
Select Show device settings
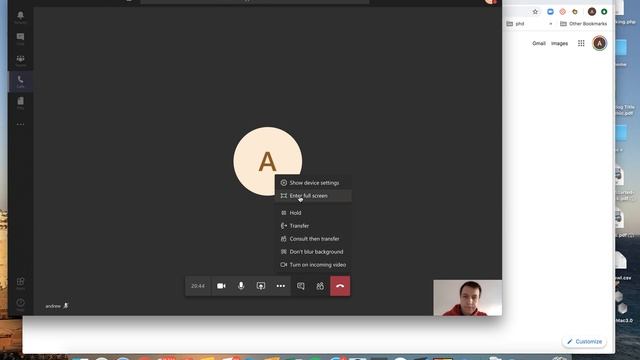[313, 183]
